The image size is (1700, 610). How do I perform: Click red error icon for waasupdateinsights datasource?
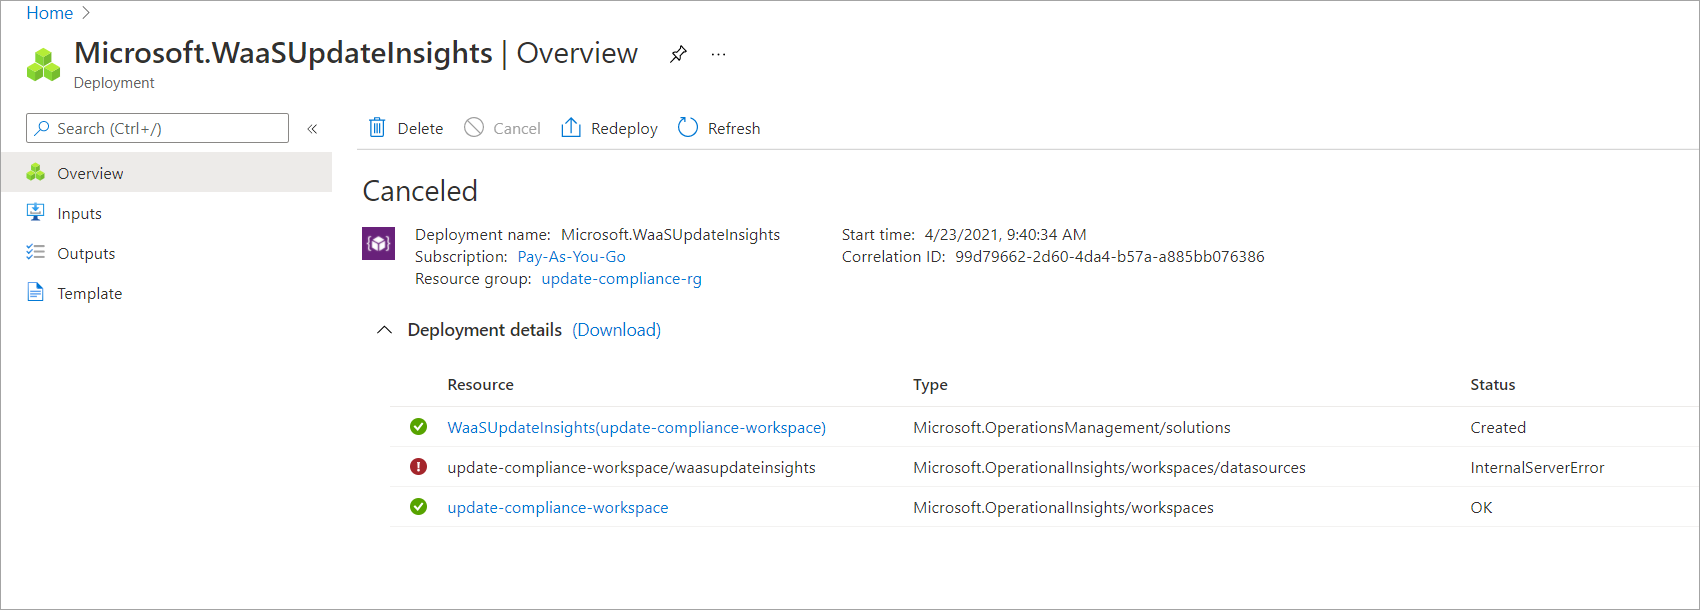418,467
